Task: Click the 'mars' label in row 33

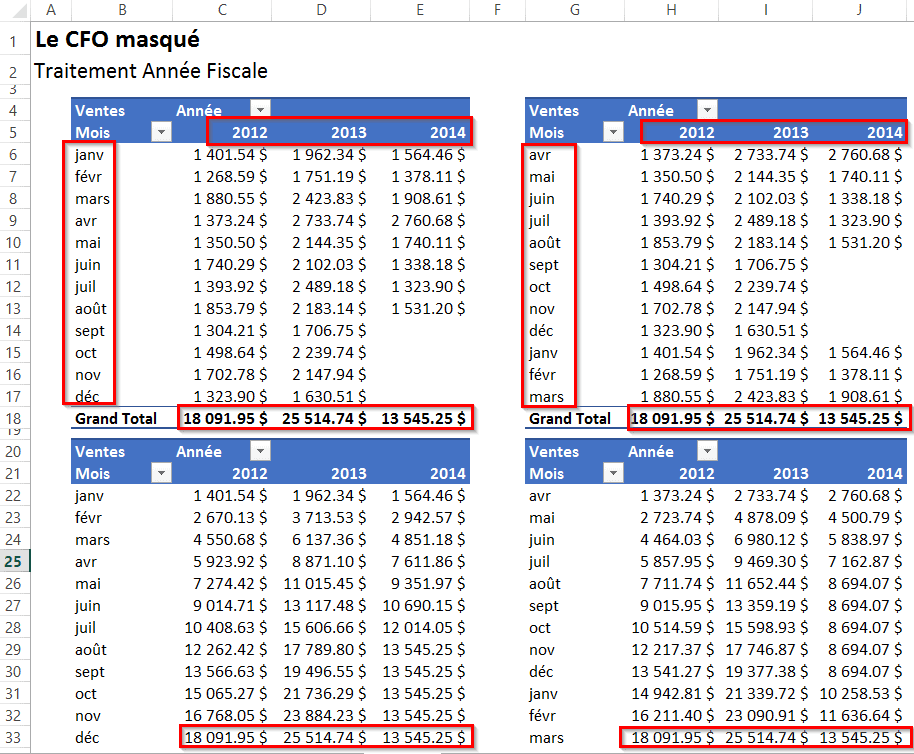Action: (546, 739)
